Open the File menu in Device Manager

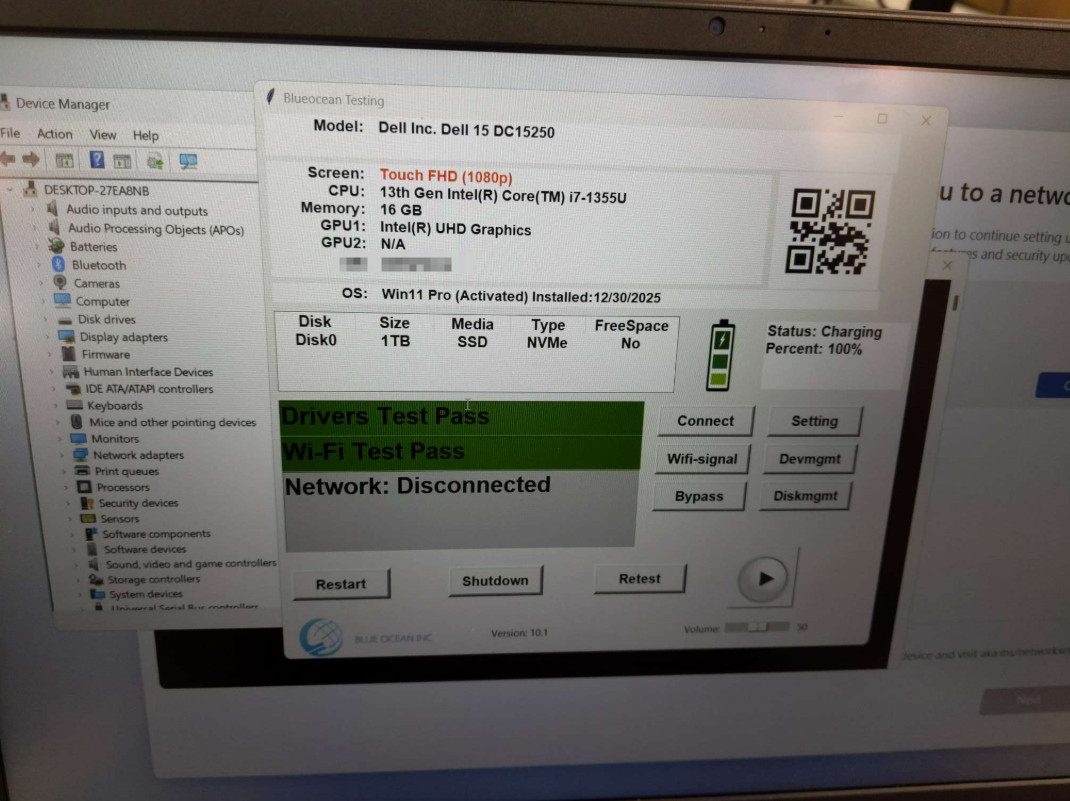coord(10,132)
